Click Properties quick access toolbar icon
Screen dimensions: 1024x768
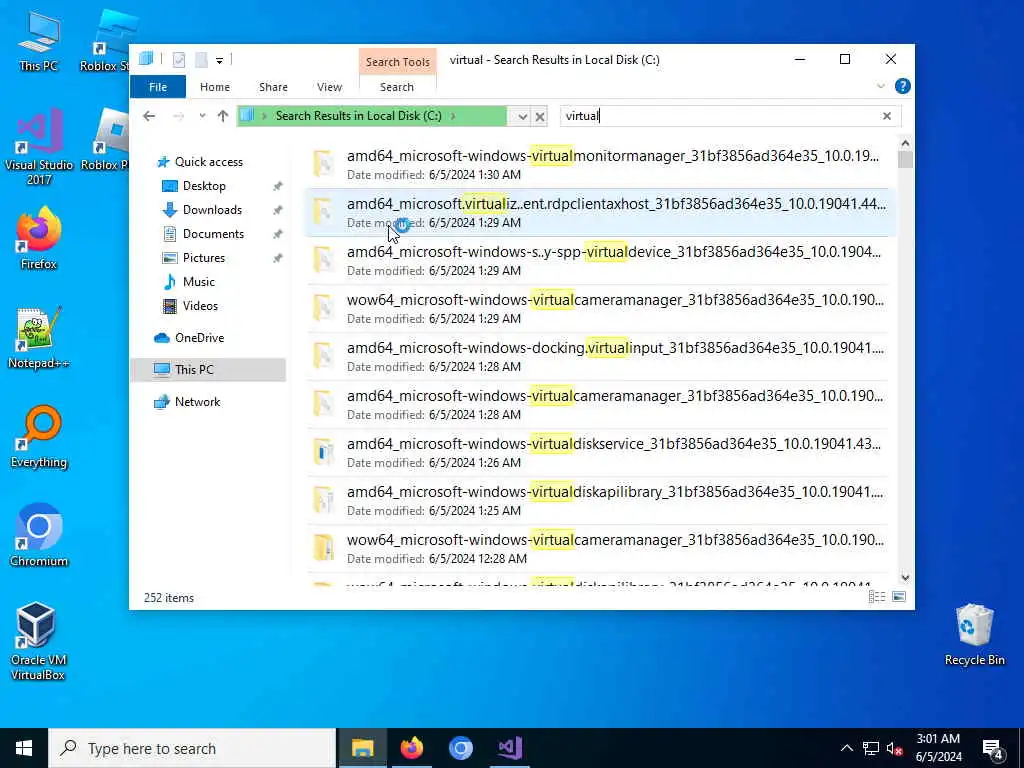[178, 60]
